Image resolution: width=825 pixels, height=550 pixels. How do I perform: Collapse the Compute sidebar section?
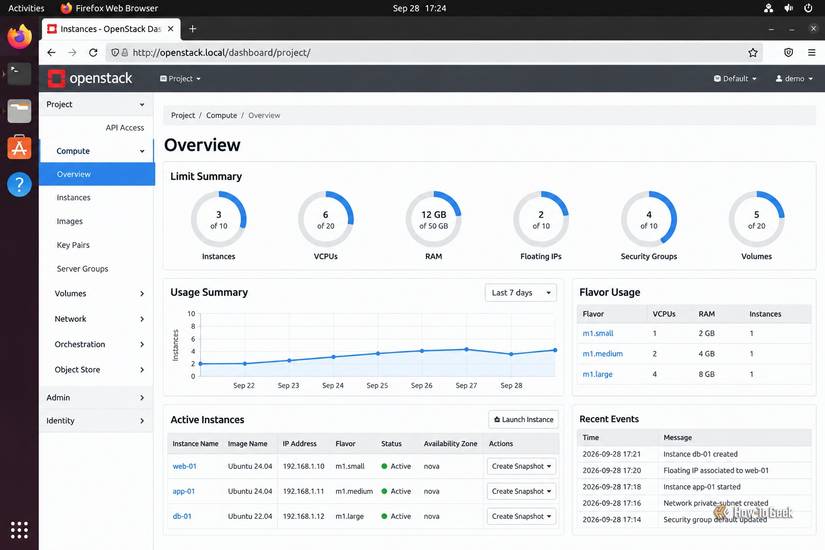pyautogui.click(x=97, y=151)
